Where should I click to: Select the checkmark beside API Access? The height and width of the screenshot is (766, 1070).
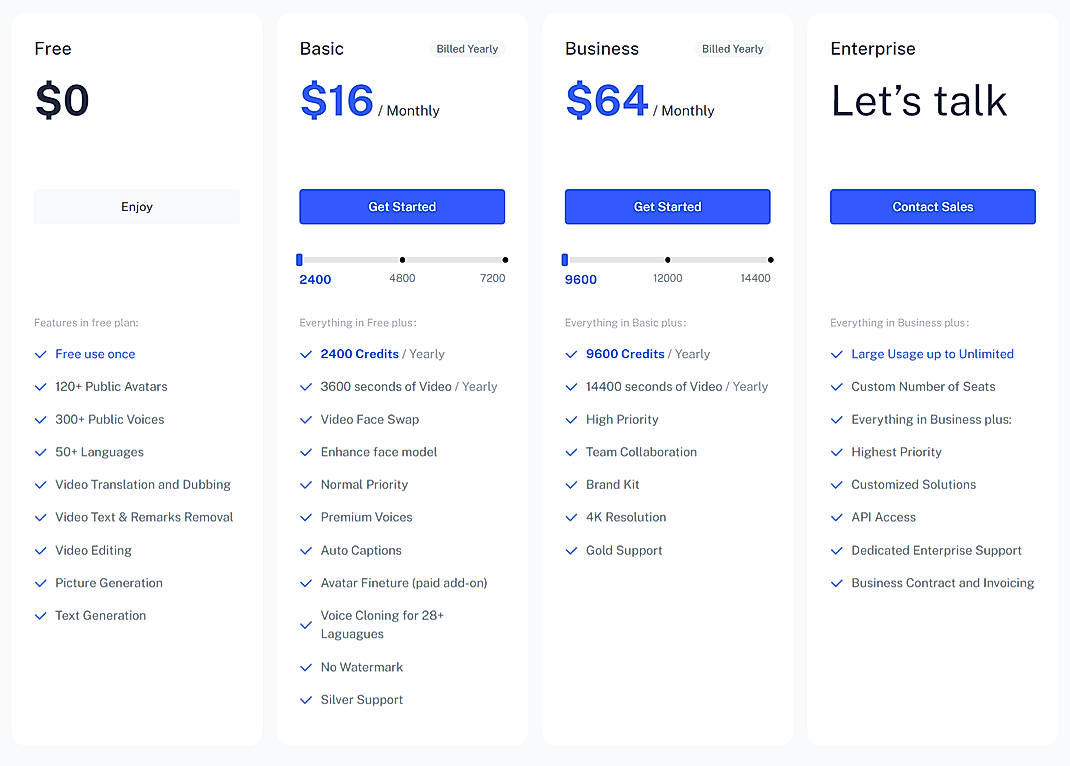836,517
